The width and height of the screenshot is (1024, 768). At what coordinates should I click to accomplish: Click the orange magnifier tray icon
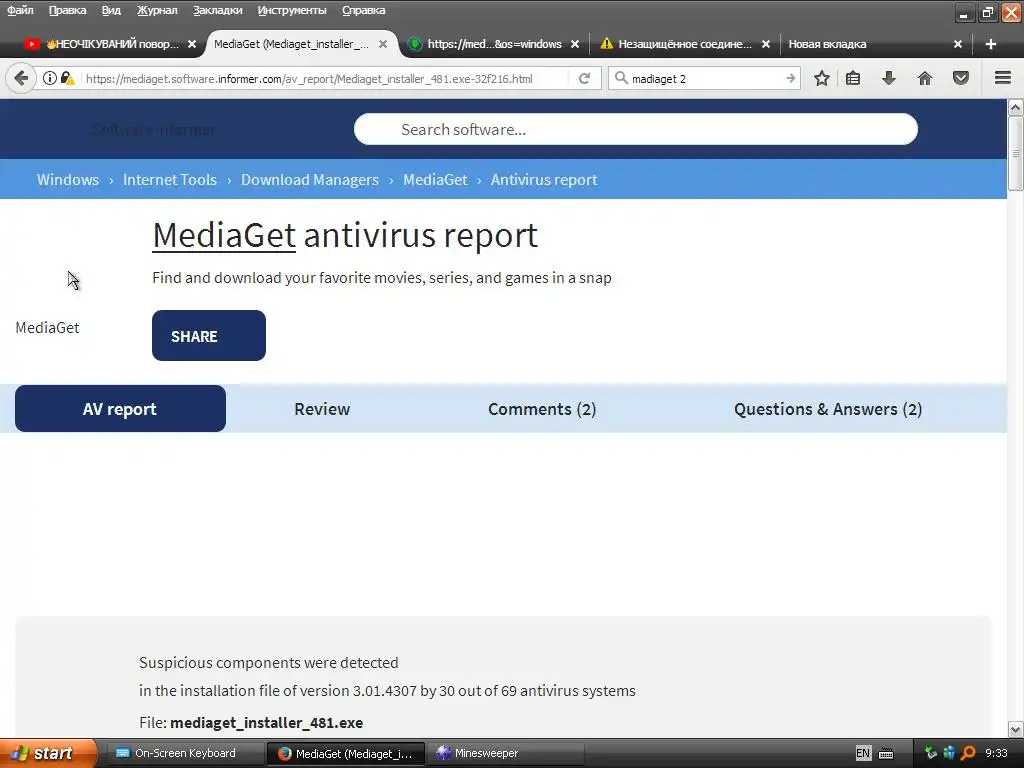(x=968, y=753)
